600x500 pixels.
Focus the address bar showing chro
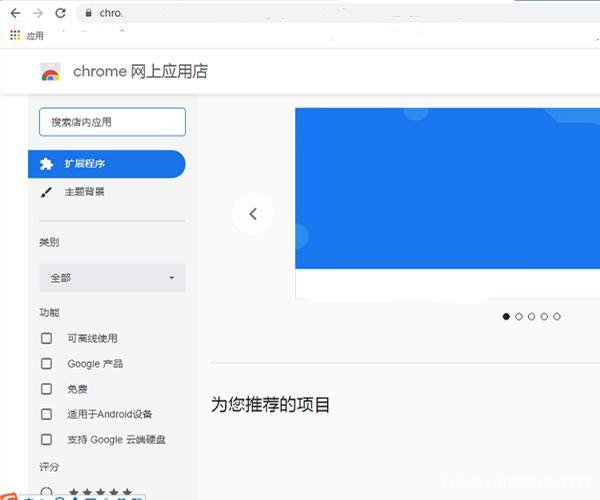click(x=337, y=13)
